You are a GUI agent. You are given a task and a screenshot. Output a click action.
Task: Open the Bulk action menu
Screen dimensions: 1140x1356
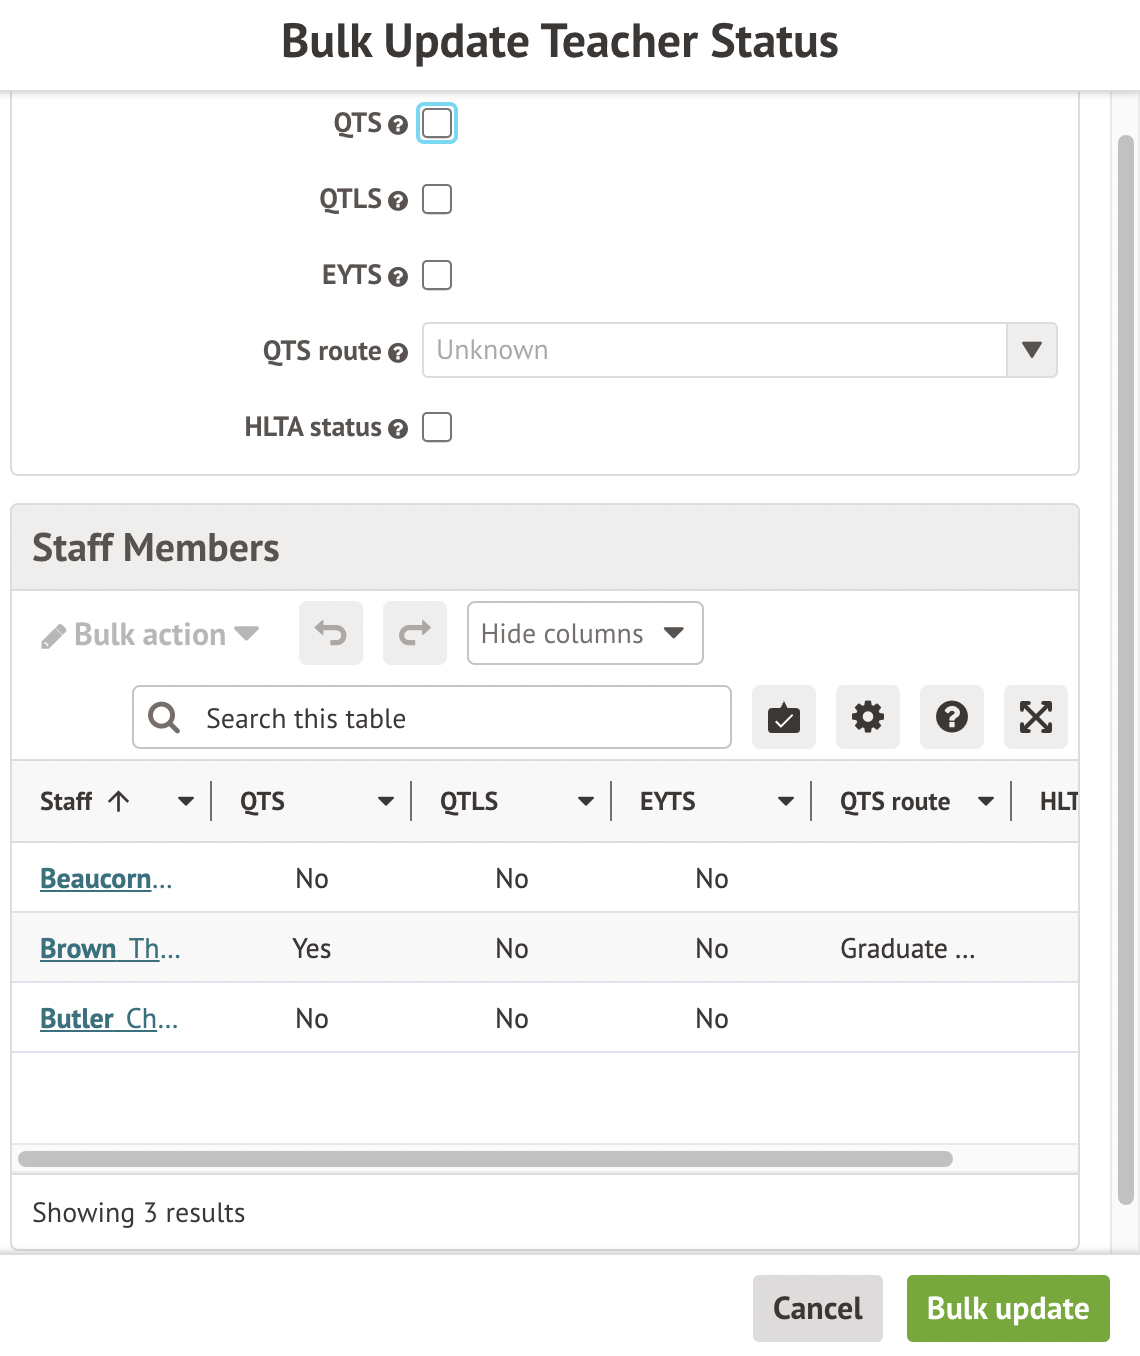150,635
